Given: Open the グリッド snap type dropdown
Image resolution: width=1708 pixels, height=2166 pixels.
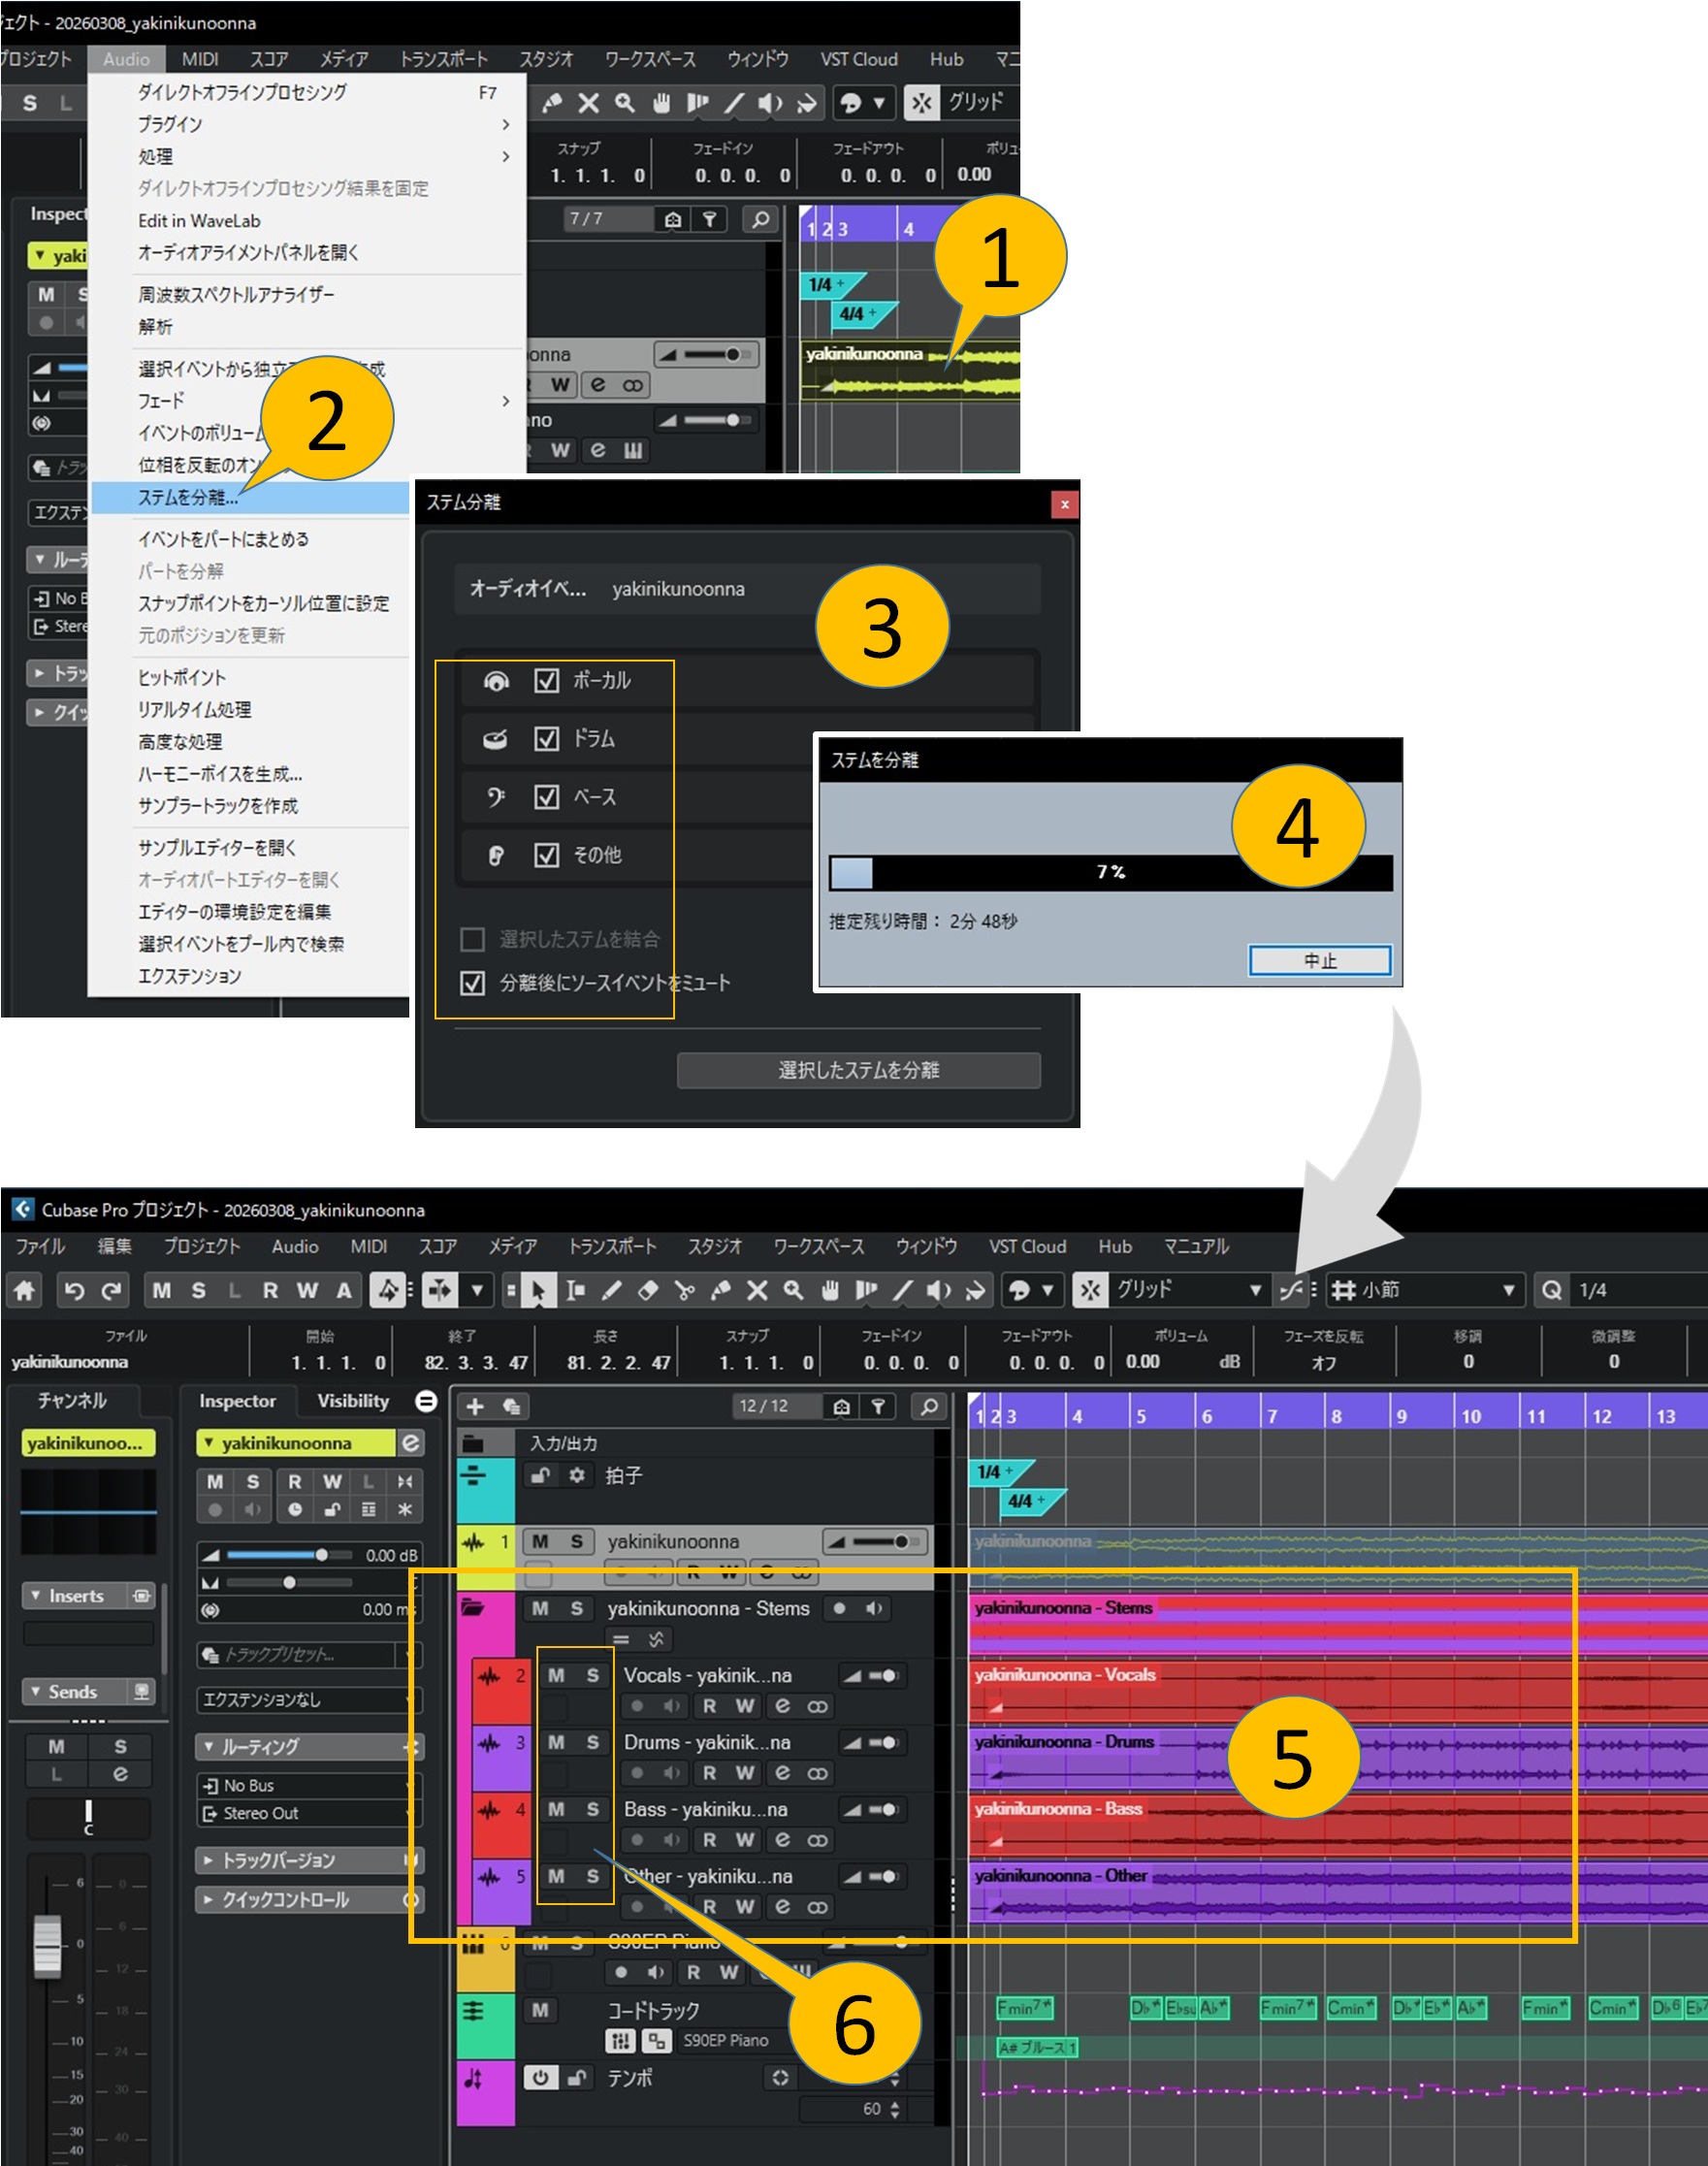Looking at the screenshot, I should coord(1255,1290).
